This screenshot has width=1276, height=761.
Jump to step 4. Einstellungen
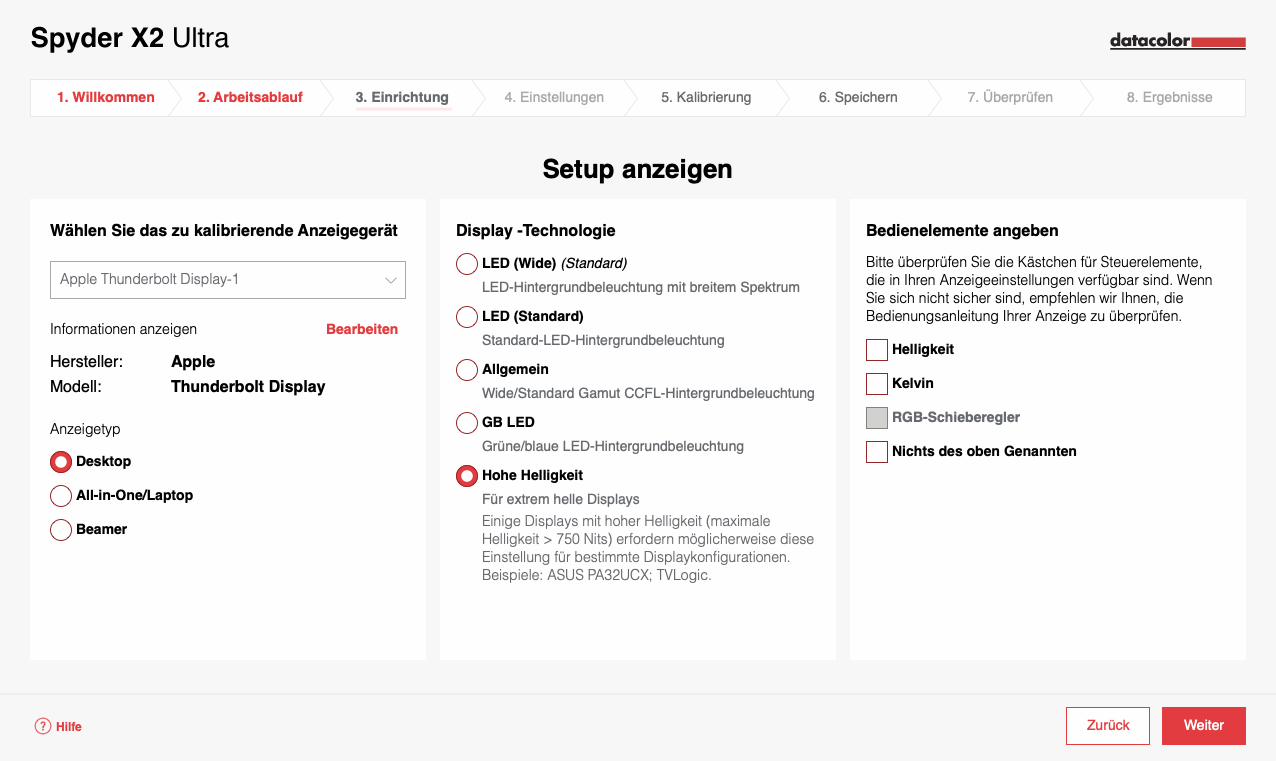click(x=554, y=98)
